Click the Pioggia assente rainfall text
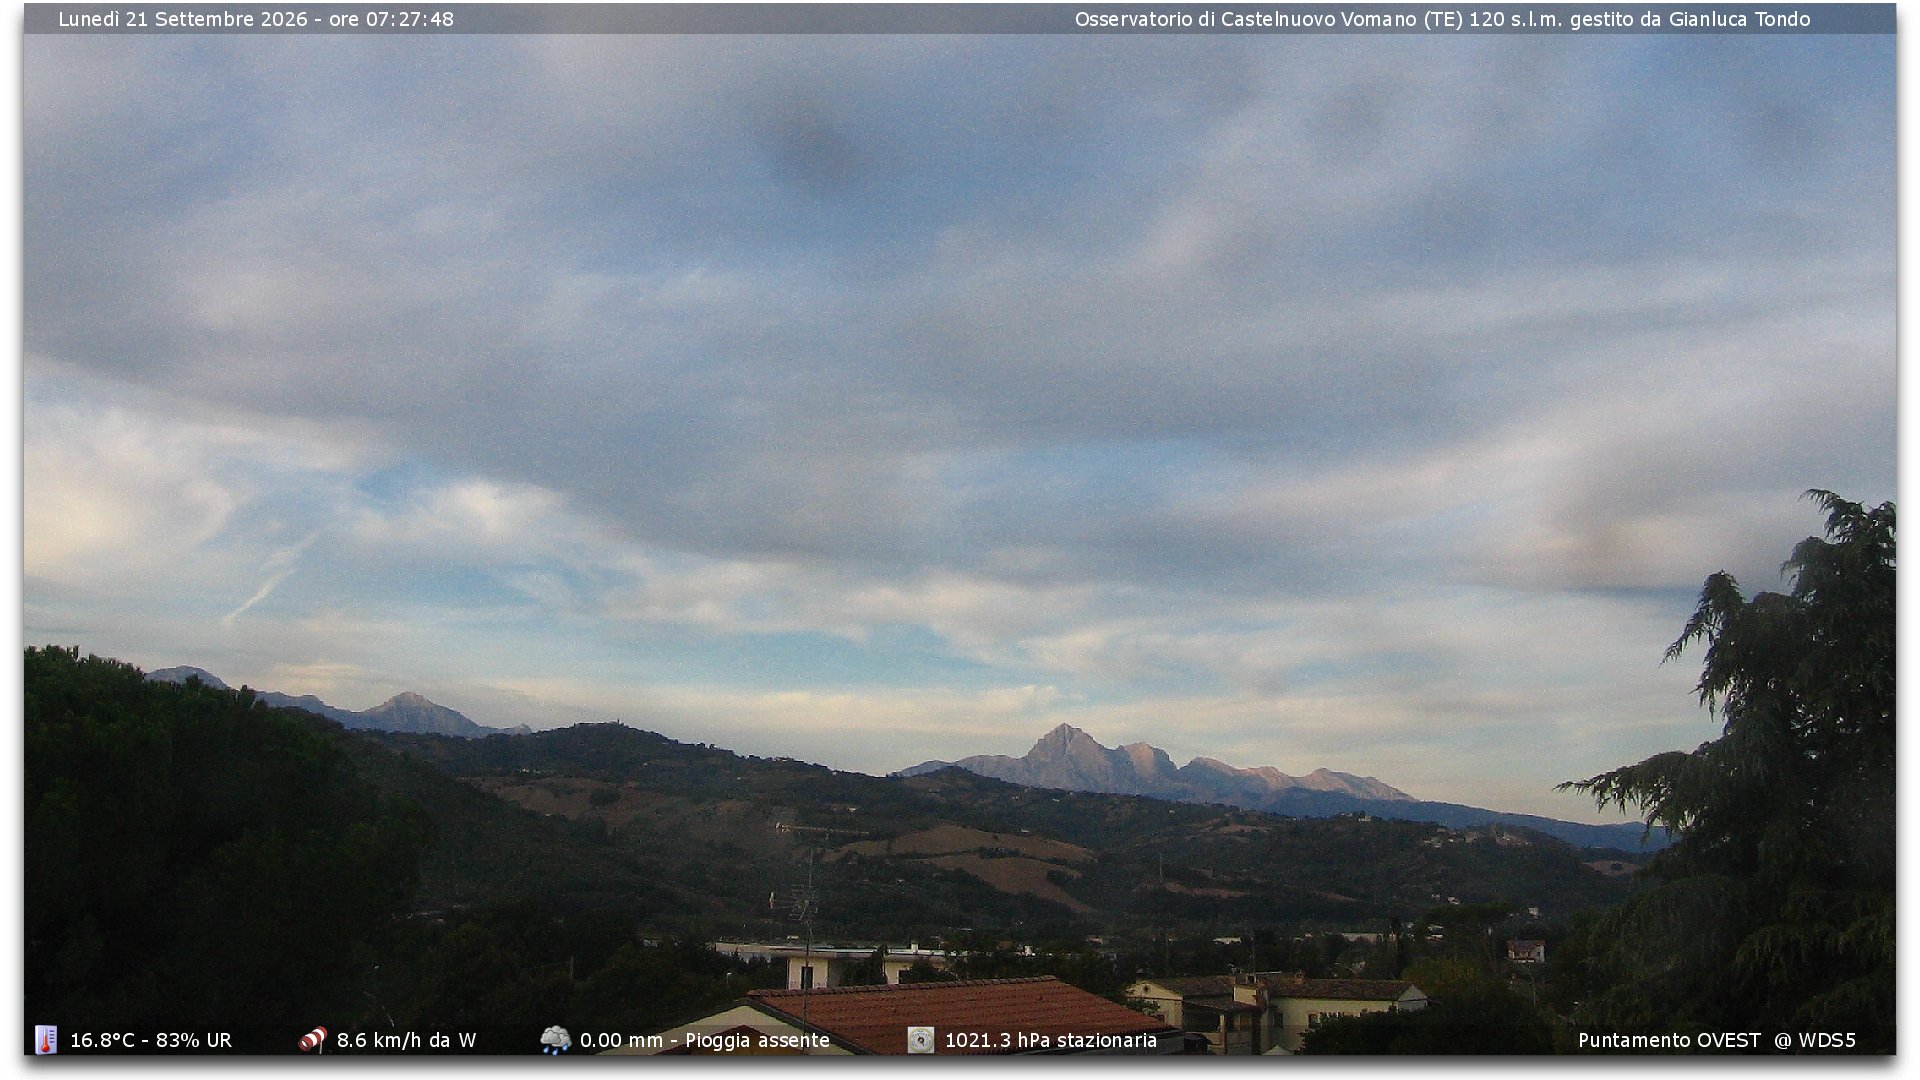This screenshot has height=1080, width=1920. [757, 1040]
